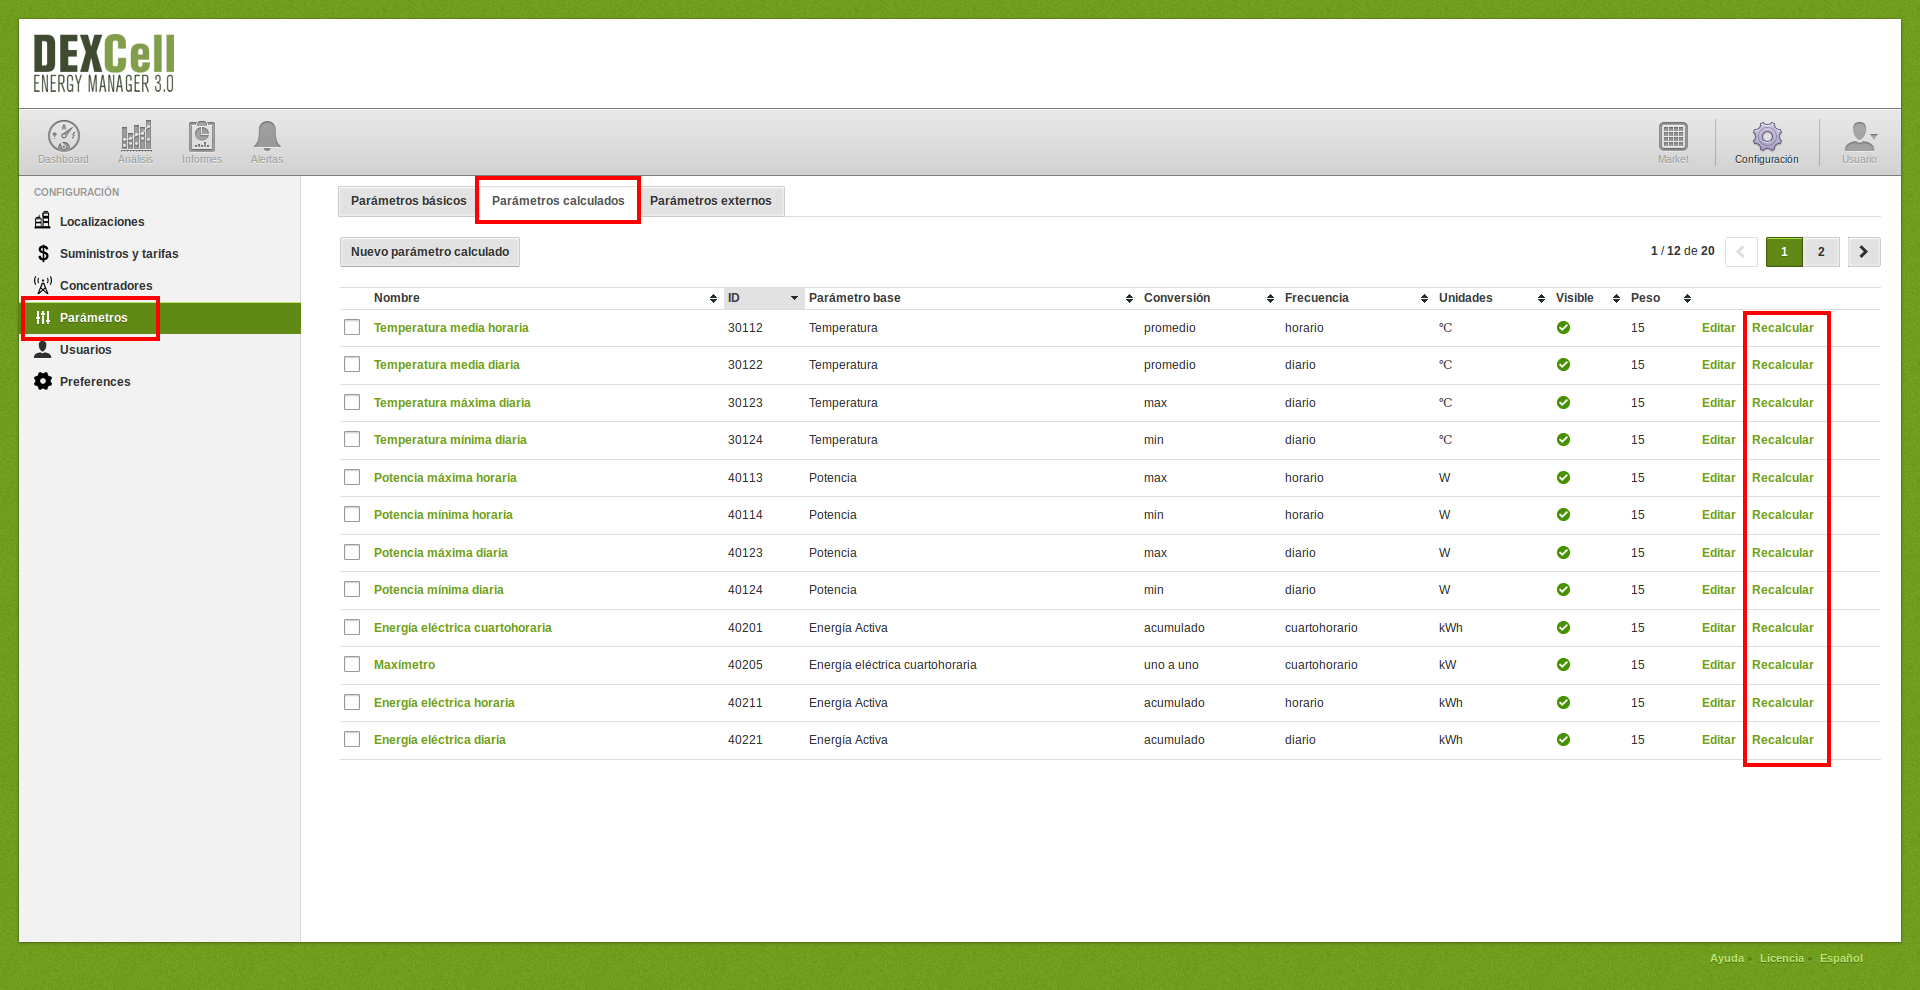Open Potencia máxima diaria parameter link

tap(441, 553)
